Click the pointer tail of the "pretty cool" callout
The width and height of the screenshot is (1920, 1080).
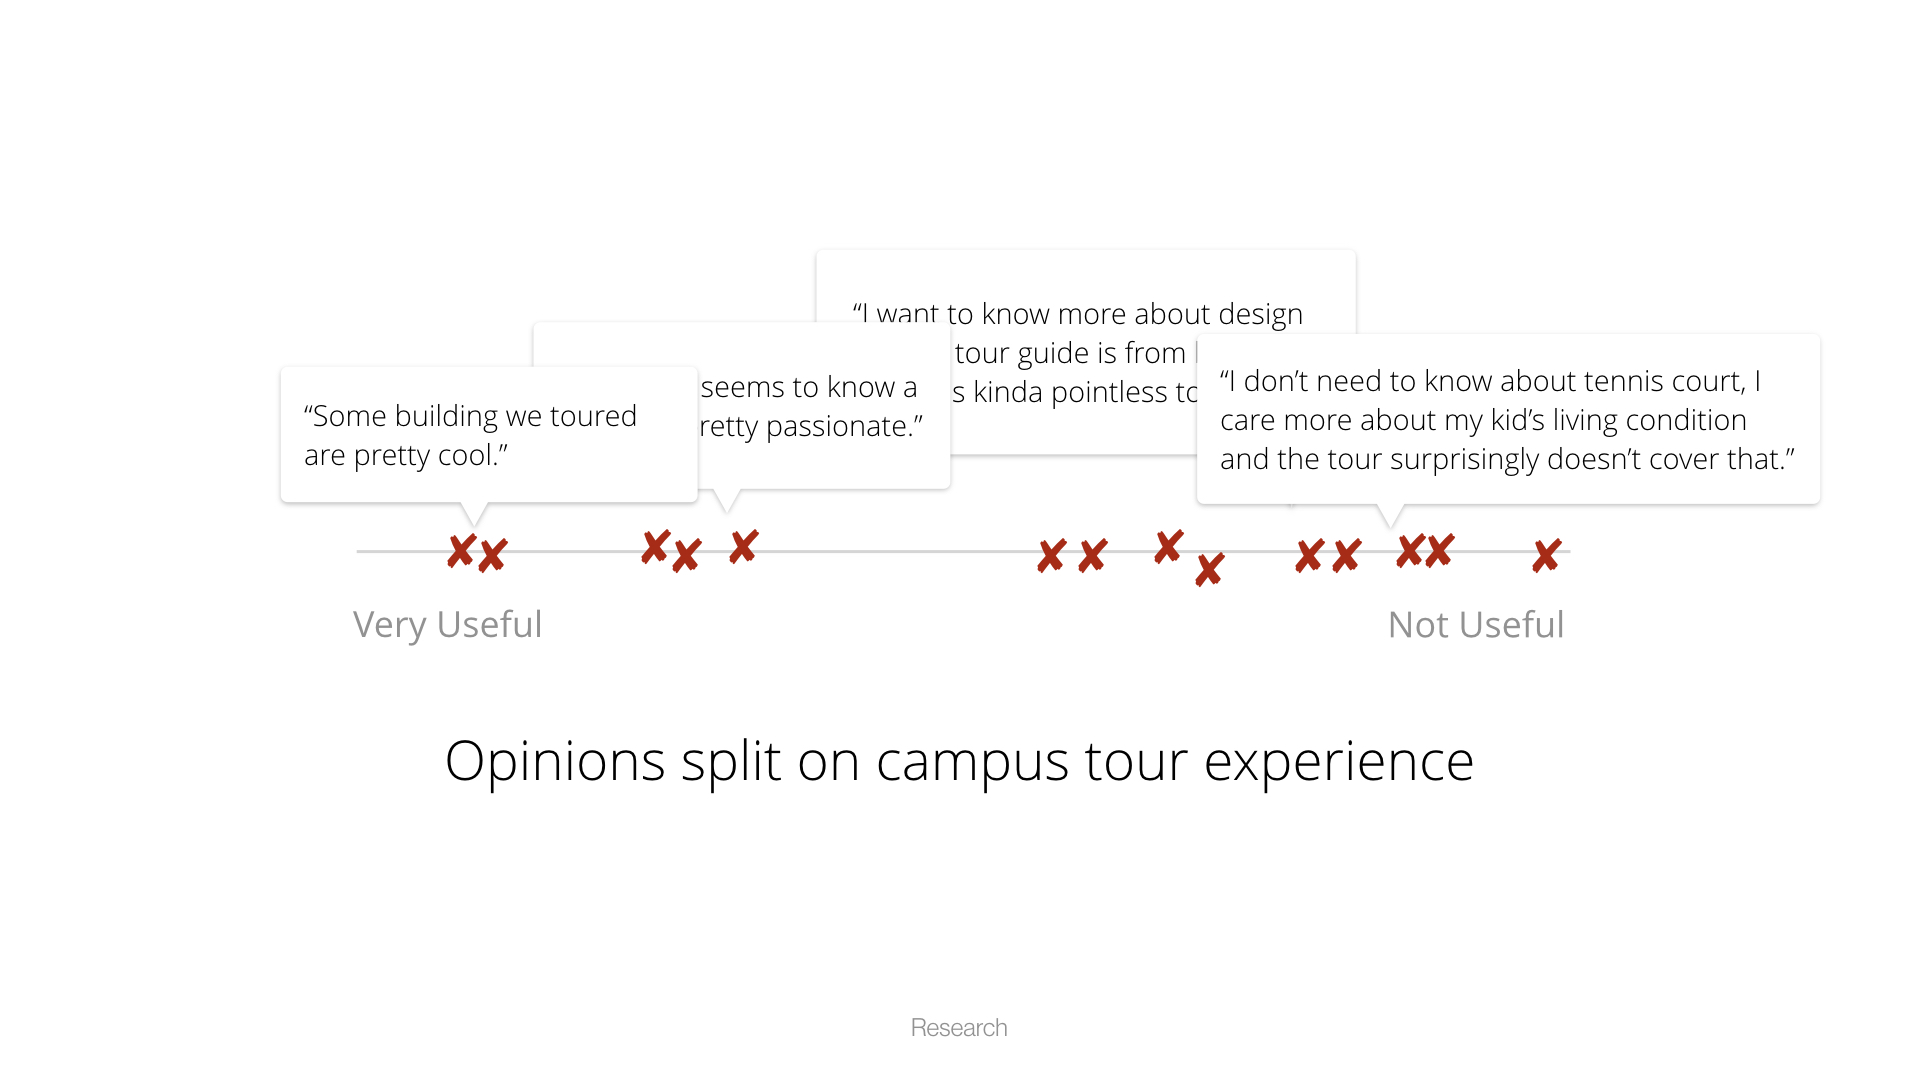[x=474, y=514]
